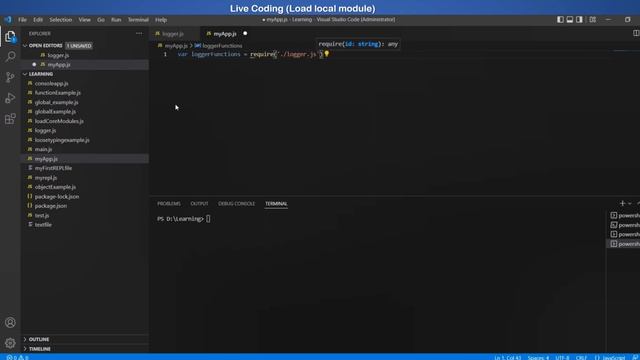Open loadCoreModules.js in the file tree
This screenshot has width=640, height=360.
[x=59, y=121]
